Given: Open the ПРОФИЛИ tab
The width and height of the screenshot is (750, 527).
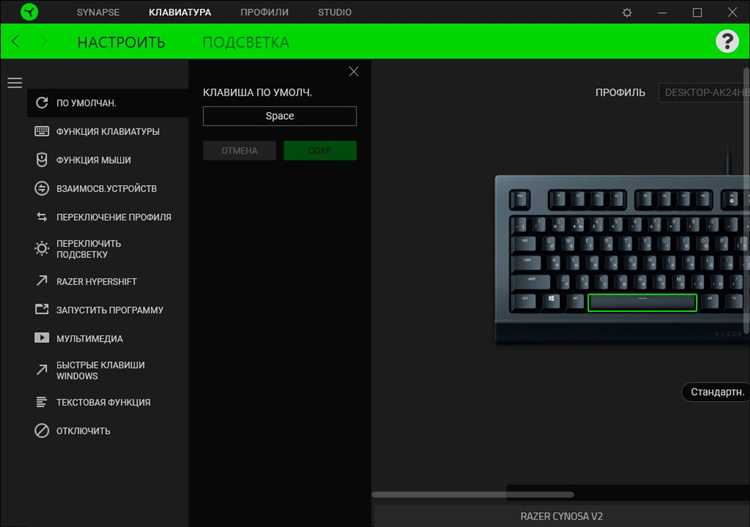Looking at the screenshot, I should coord(265,12).
